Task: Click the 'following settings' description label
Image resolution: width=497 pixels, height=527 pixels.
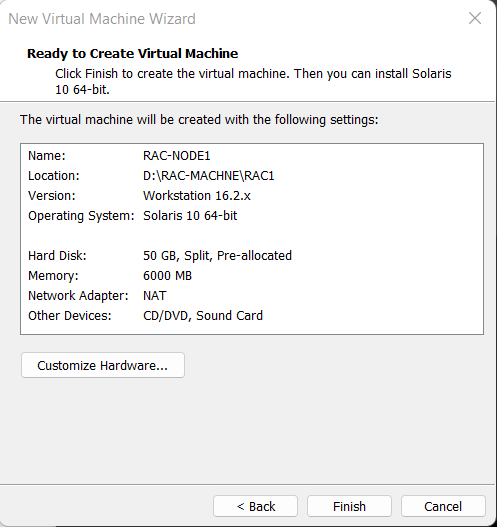Action: (199, 120)
